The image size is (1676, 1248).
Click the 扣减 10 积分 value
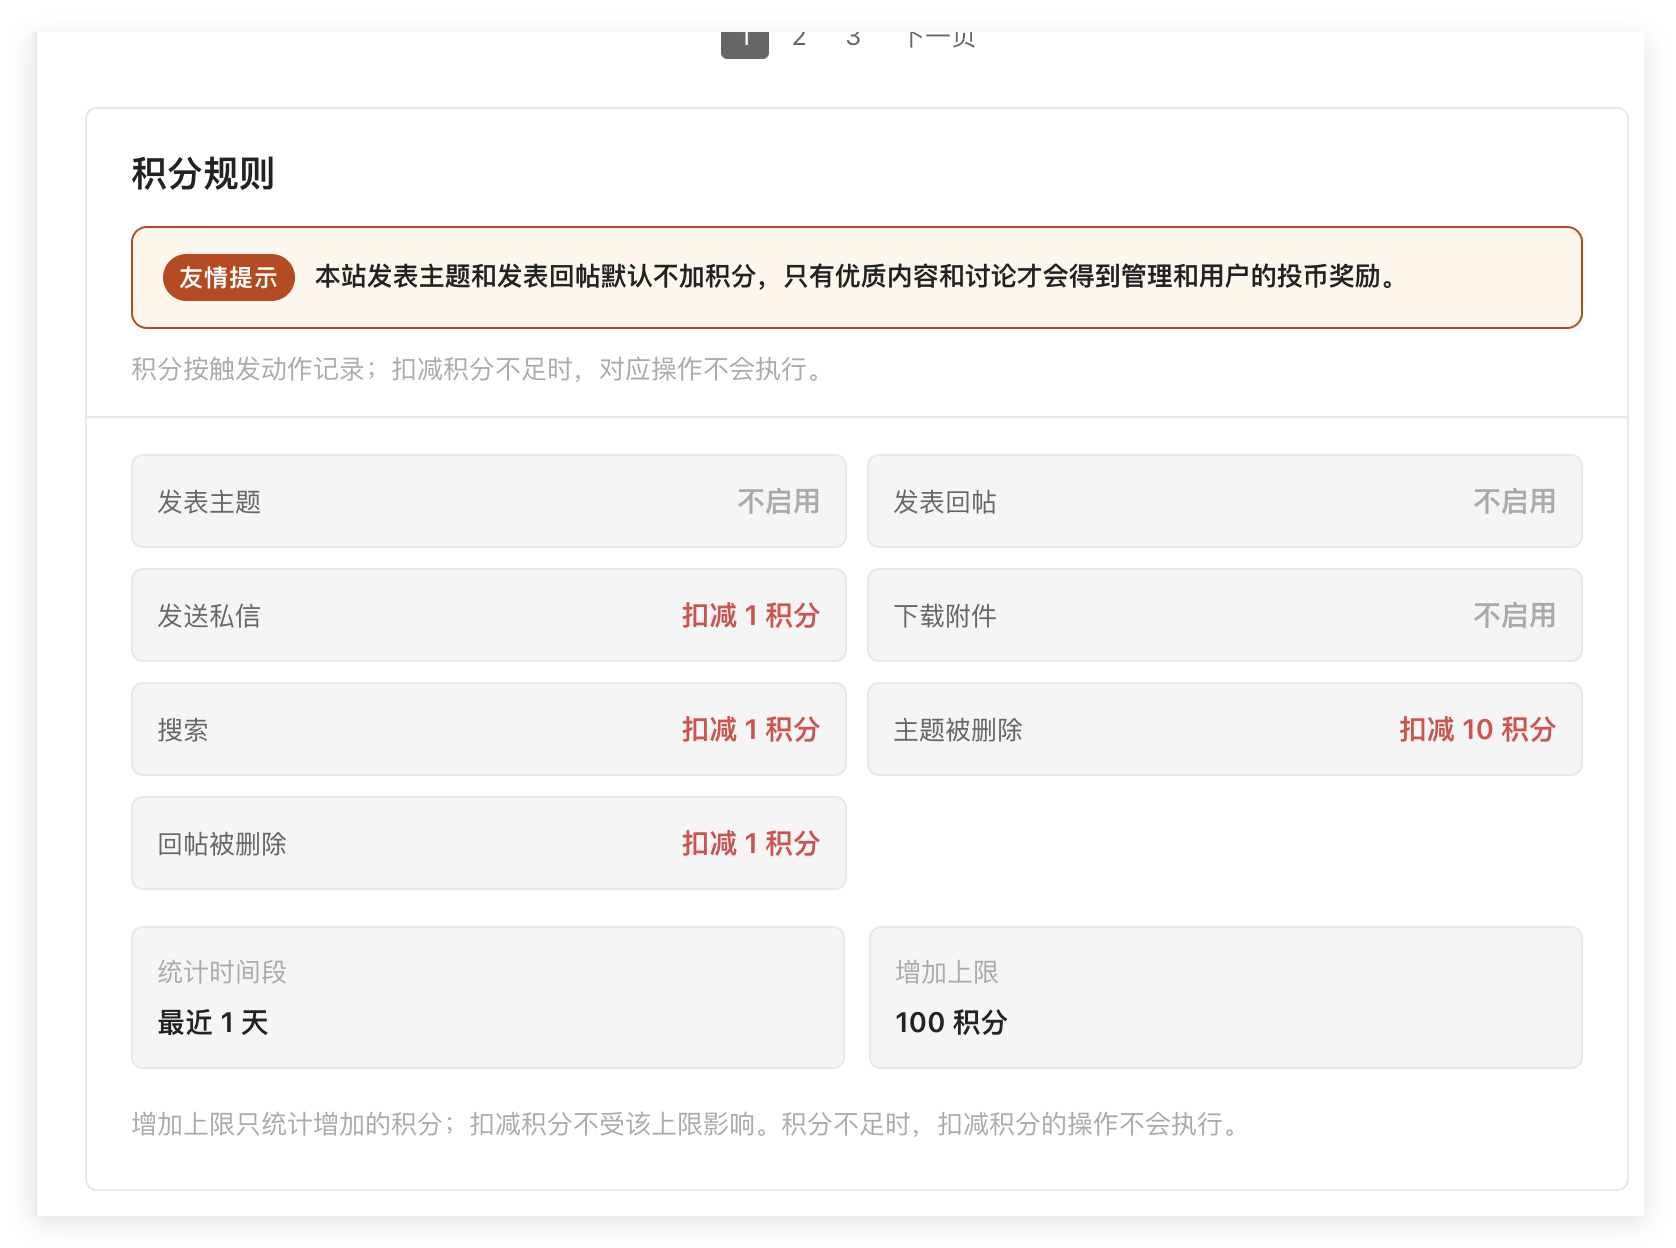1477,729
